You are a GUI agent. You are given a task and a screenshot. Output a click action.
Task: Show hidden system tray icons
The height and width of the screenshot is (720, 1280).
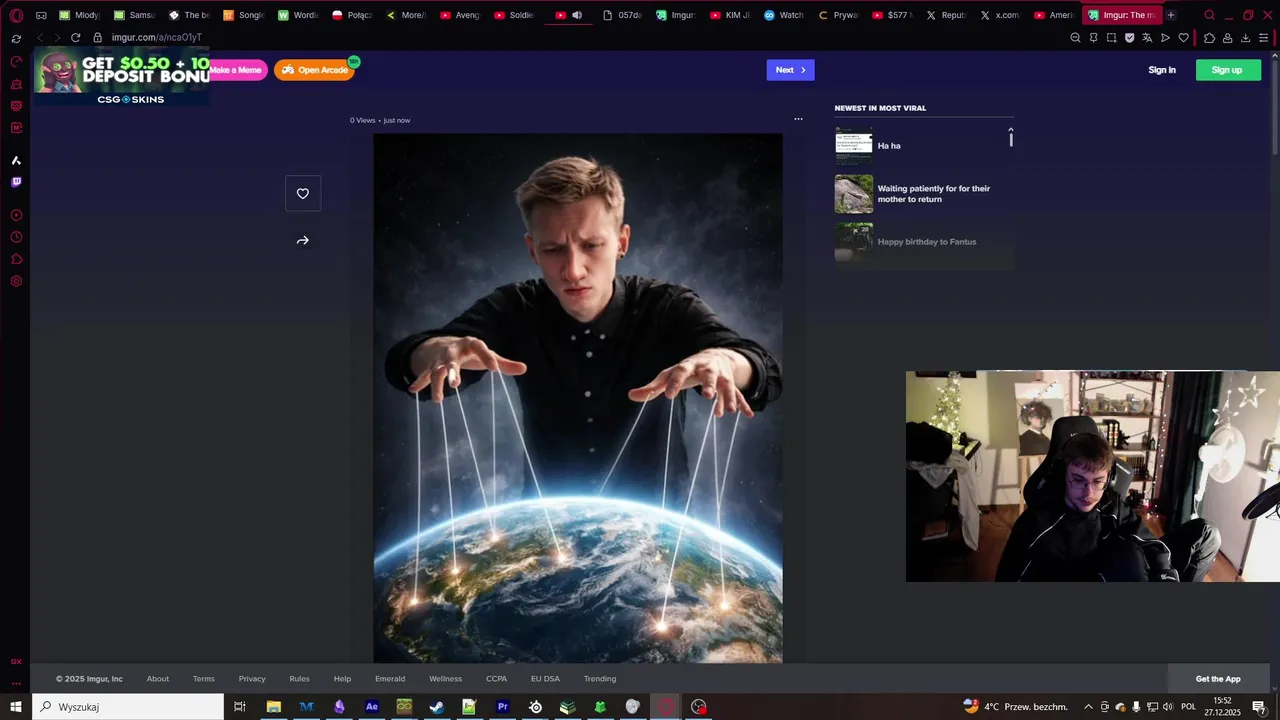pos(1088,707)
